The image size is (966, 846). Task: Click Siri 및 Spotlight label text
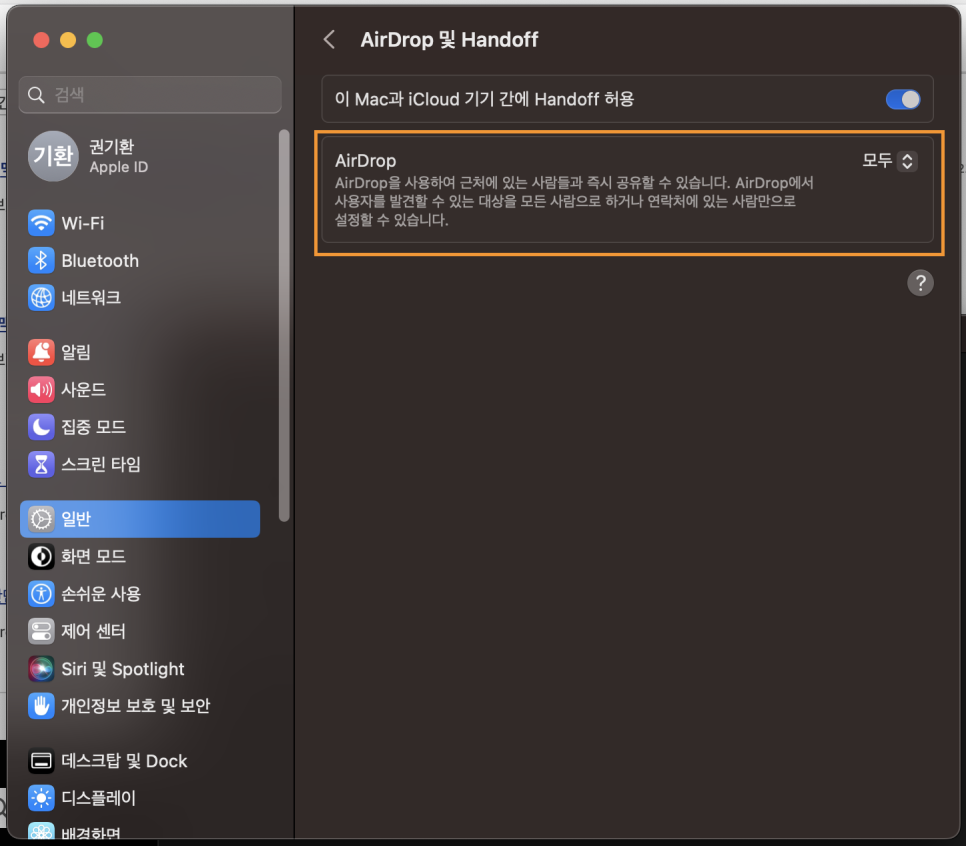click(123, 669)
